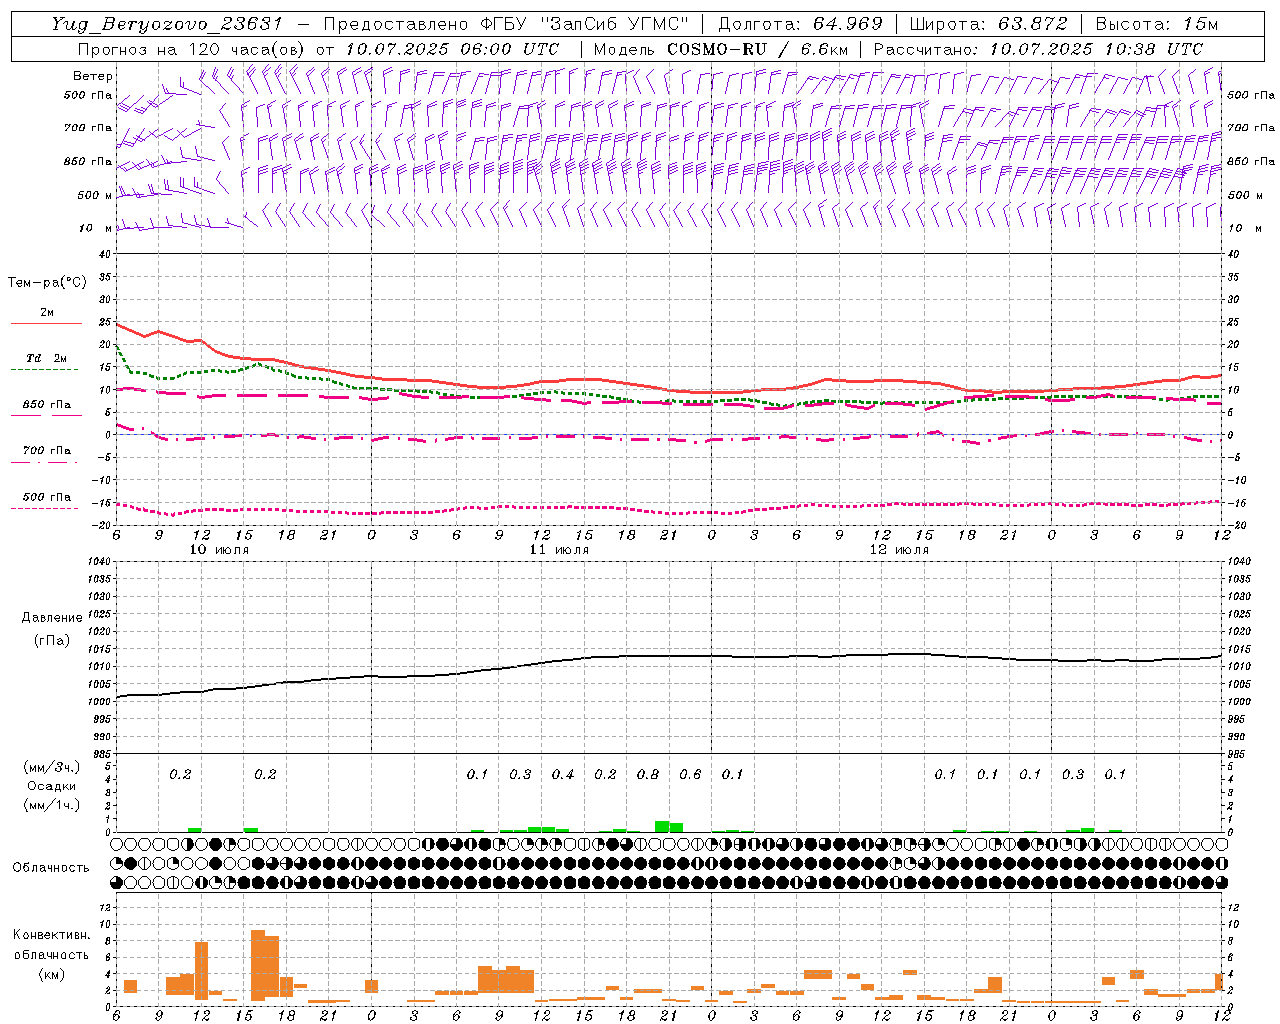Click the 850 гПа entry in the temperature legend

tap(47, 405)
